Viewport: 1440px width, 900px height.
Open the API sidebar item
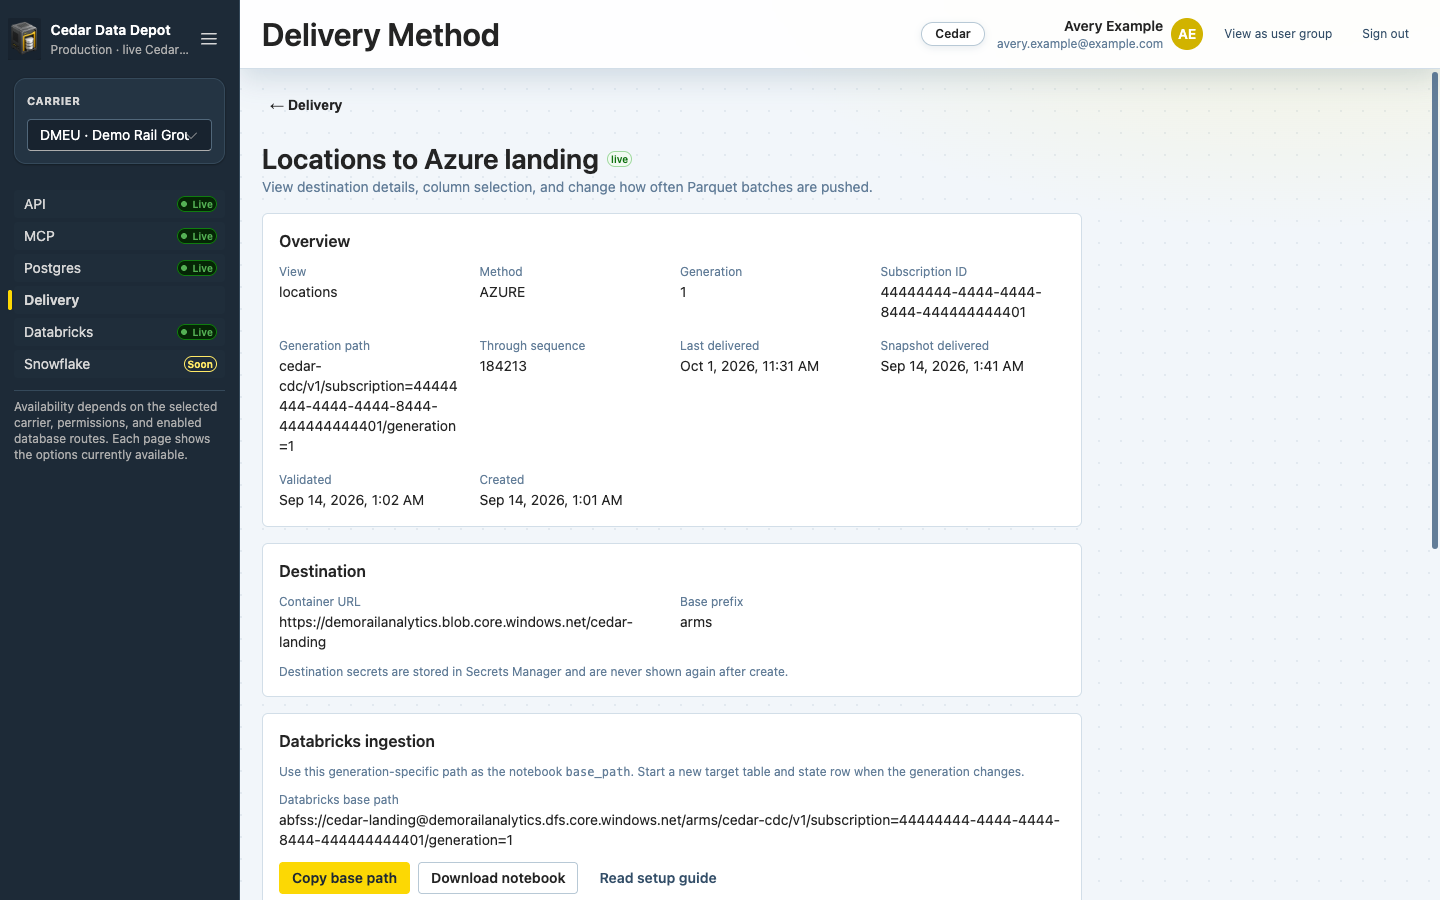(x=119, y=204)
